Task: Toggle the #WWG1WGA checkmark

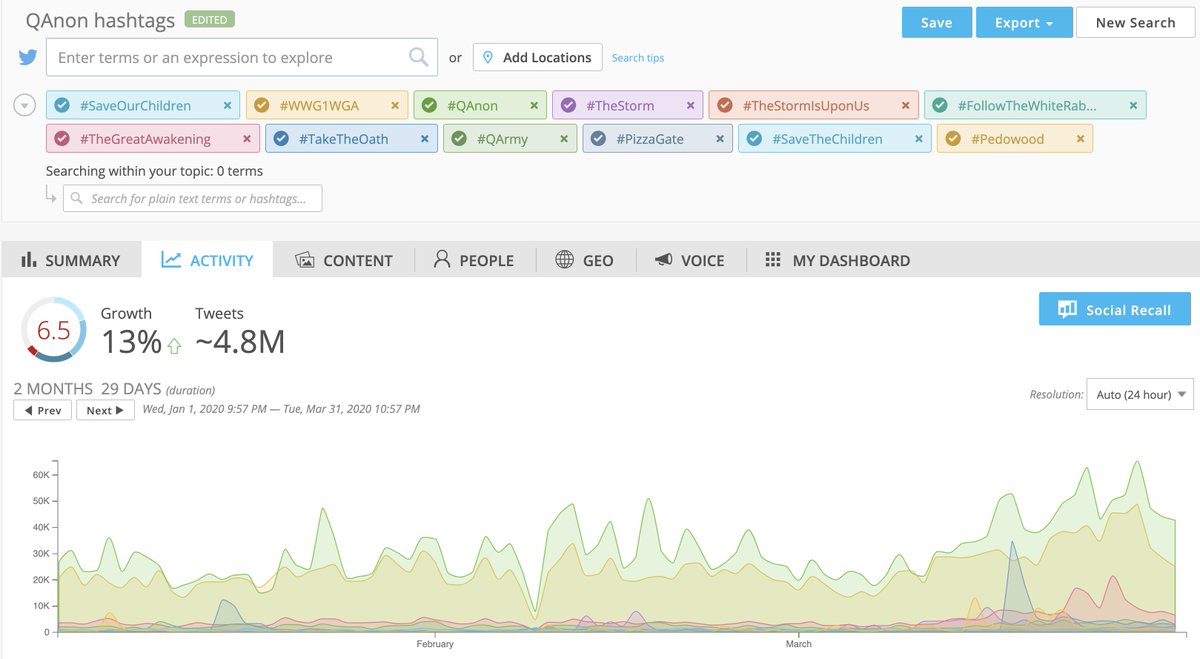Action: click(262, 105)
